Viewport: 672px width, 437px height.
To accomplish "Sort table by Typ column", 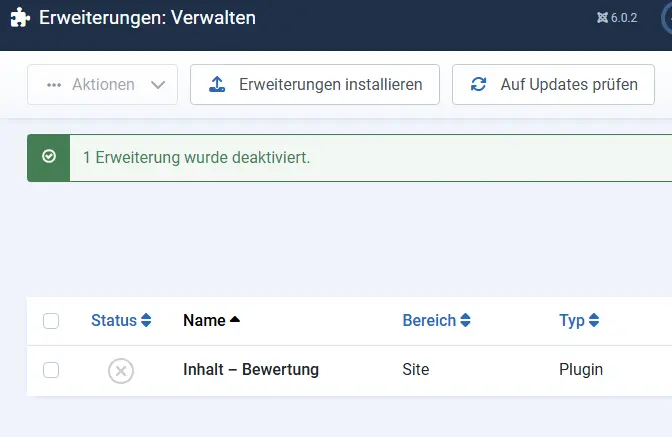I will coord(579,321).
